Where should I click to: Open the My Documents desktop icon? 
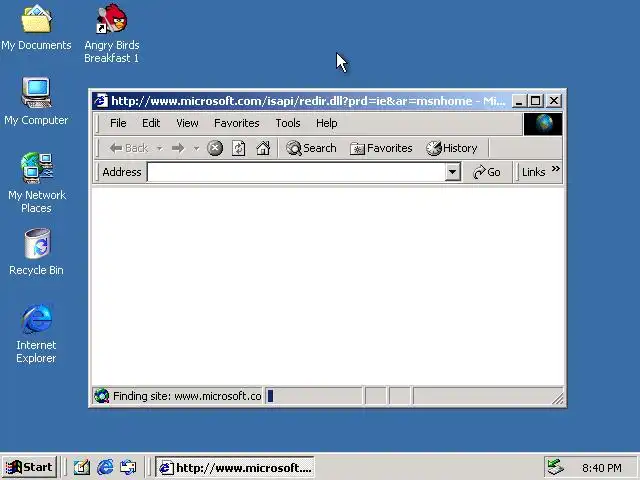tap(36, 27)
